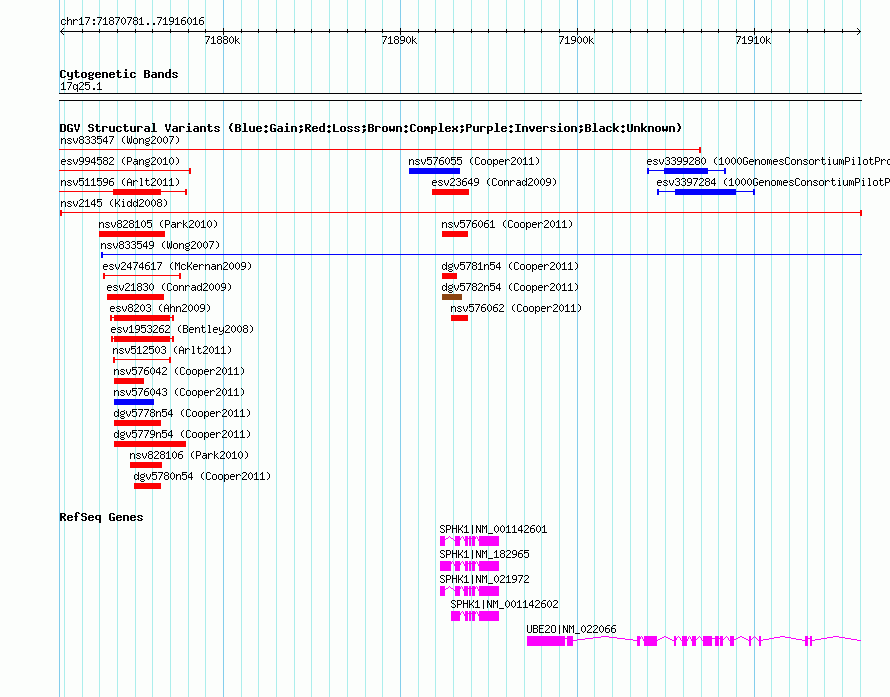The width and height of the screenshot is (890, 697).
Task: Select the brown dgv5782n54 complex variant bar
Action: pyautogui.click(x=452, y=297)
